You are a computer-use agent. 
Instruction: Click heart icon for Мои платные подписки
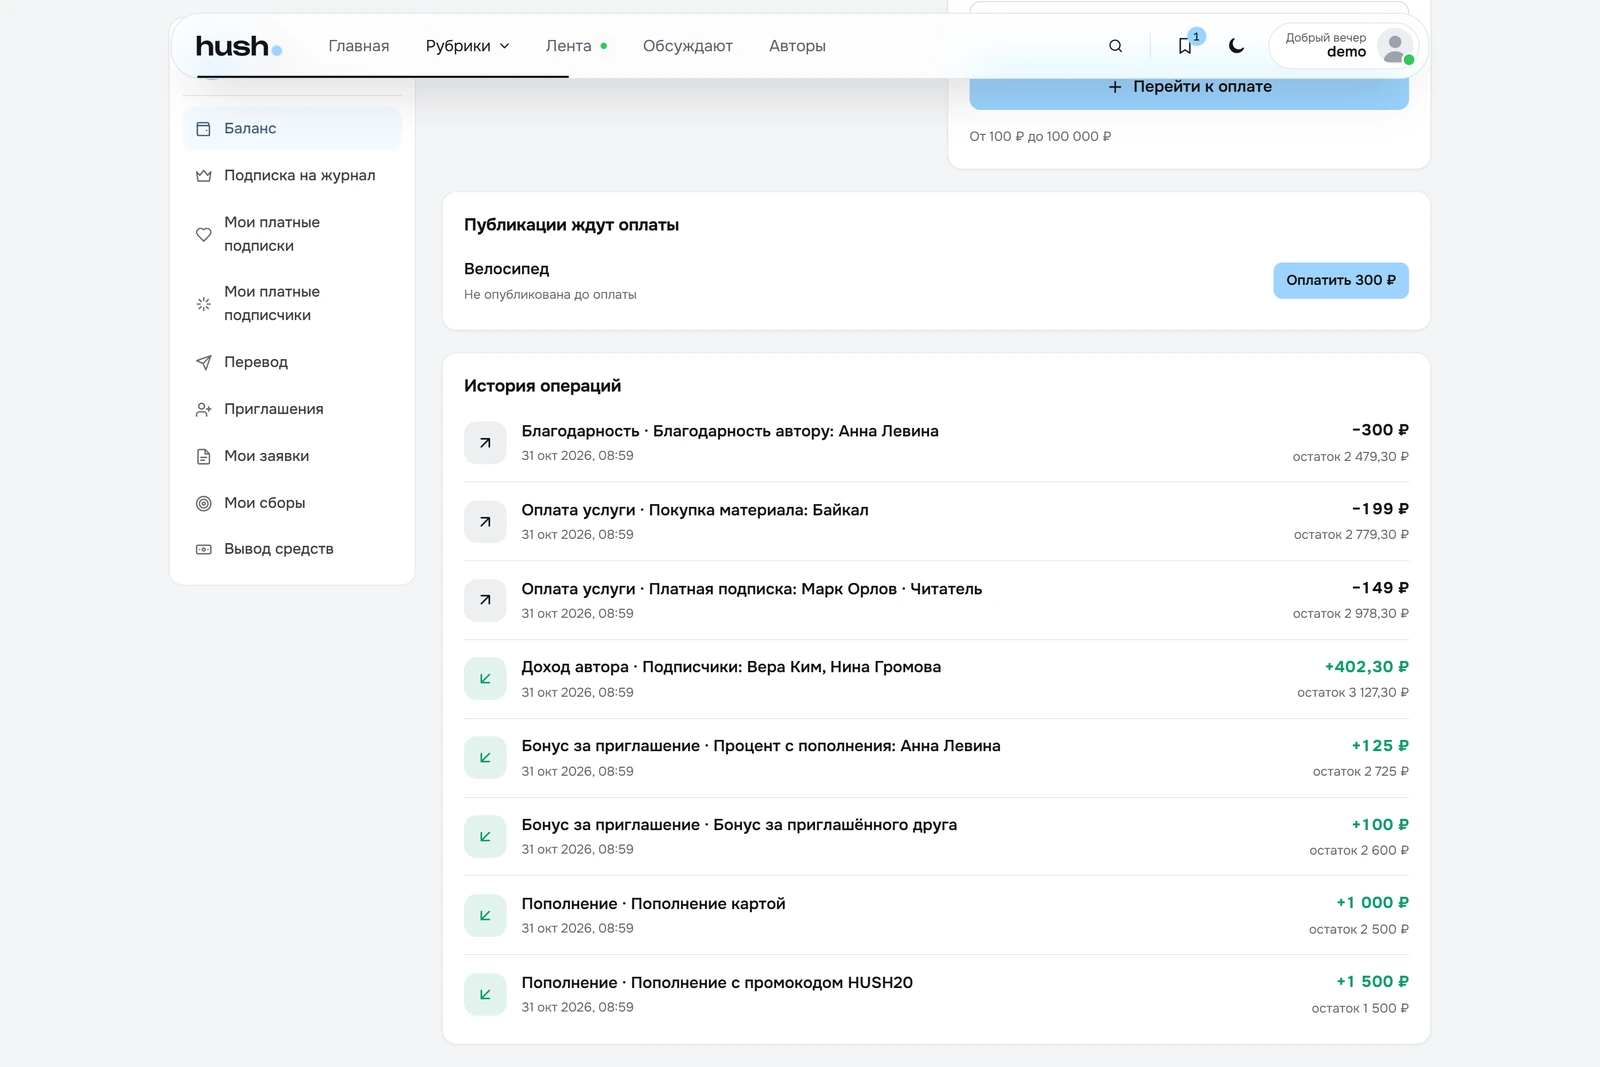point(204,234)
